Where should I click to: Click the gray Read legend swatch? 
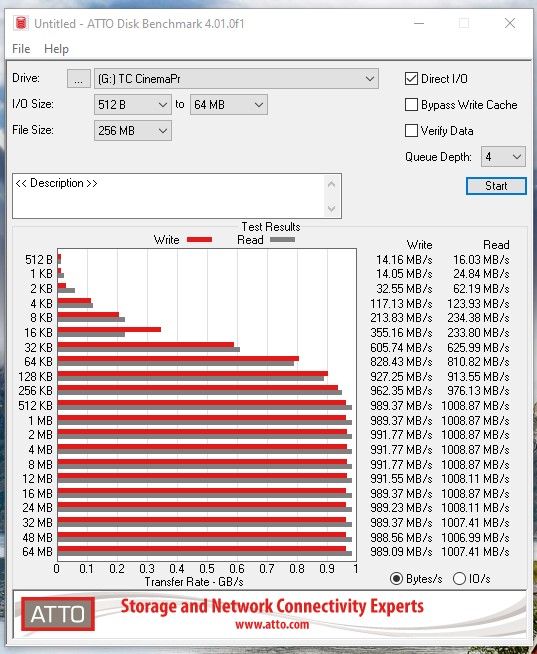click(282, 239)
